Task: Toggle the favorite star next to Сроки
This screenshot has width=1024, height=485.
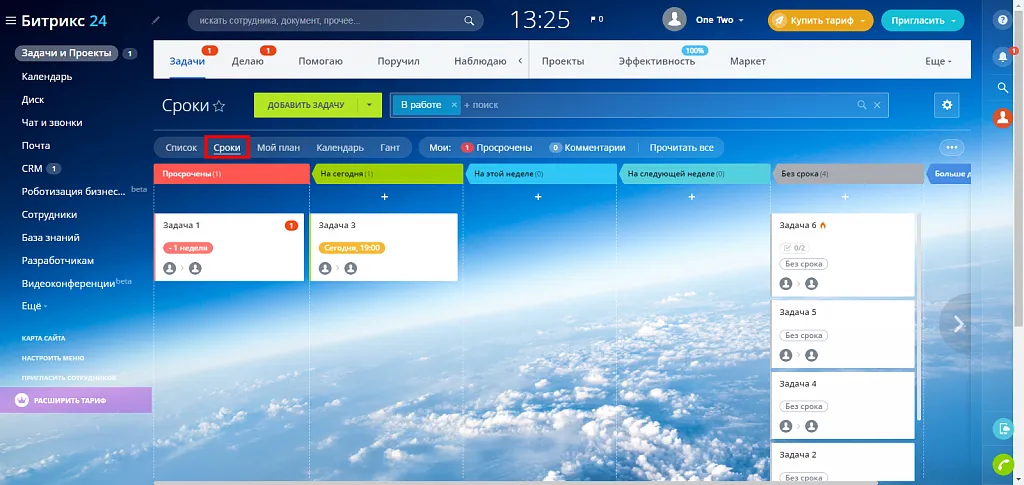Action: coord(219,106)
